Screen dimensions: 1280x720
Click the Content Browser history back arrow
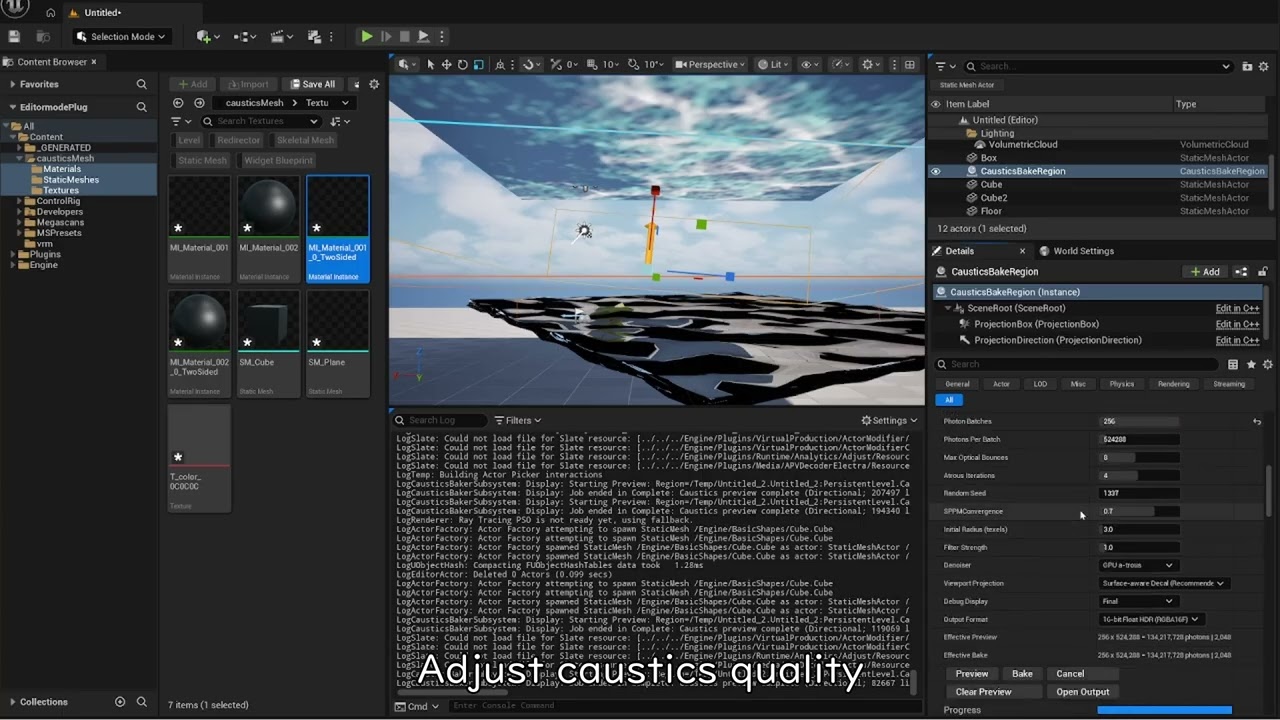[179, 103]
